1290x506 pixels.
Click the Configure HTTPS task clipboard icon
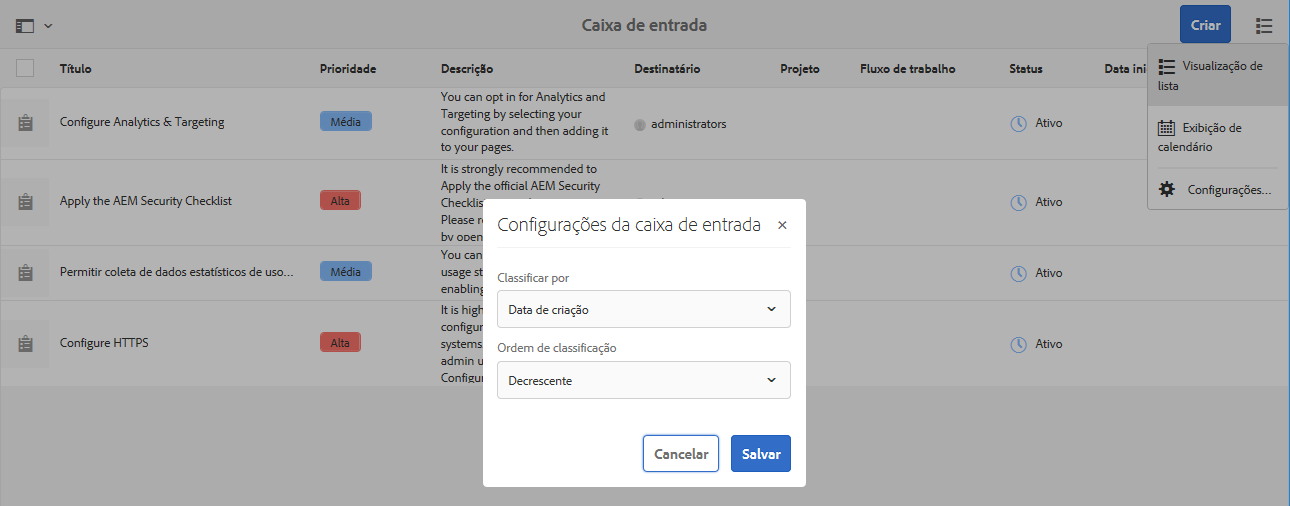[x=25, y=343]
